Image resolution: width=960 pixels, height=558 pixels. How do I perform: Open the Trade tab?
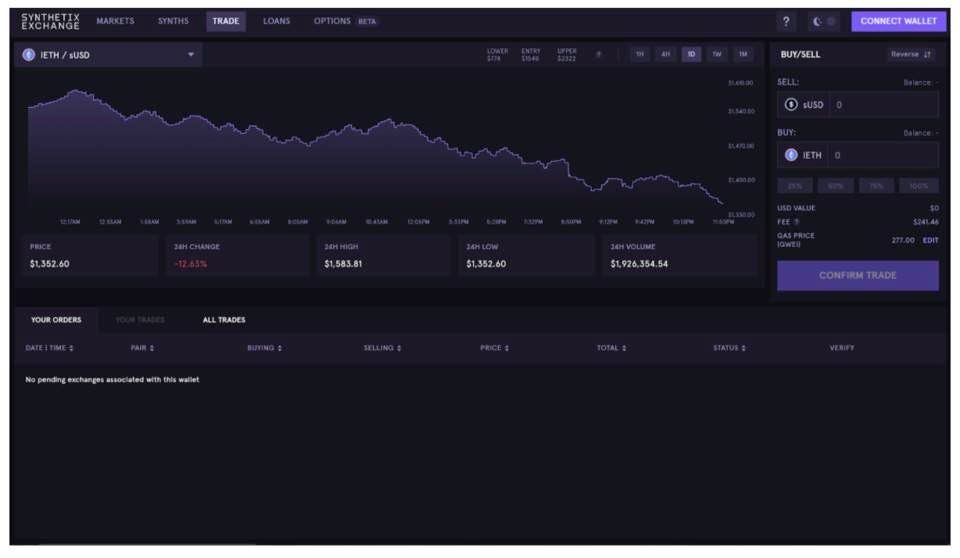pyautogui.click(x=226, y=21)
